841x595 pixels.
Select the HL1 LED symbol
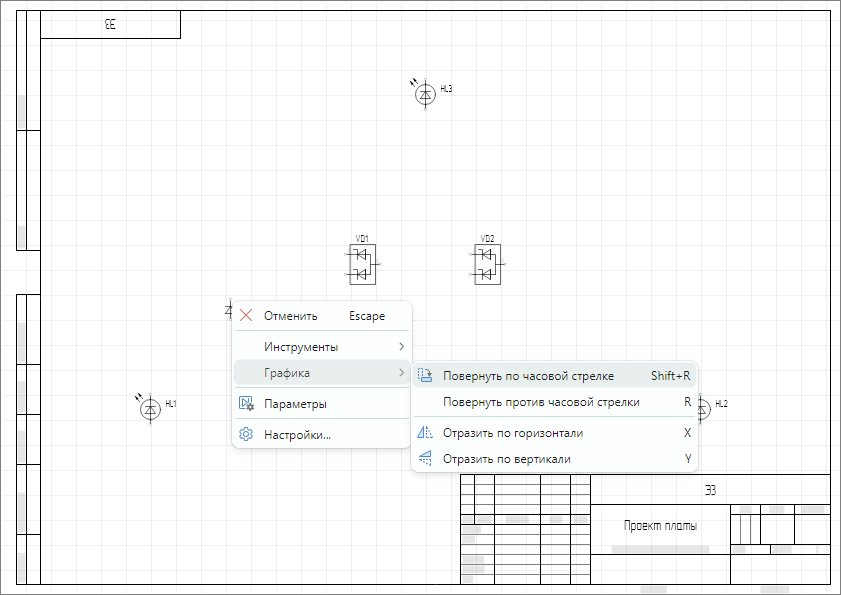(150, 408)
